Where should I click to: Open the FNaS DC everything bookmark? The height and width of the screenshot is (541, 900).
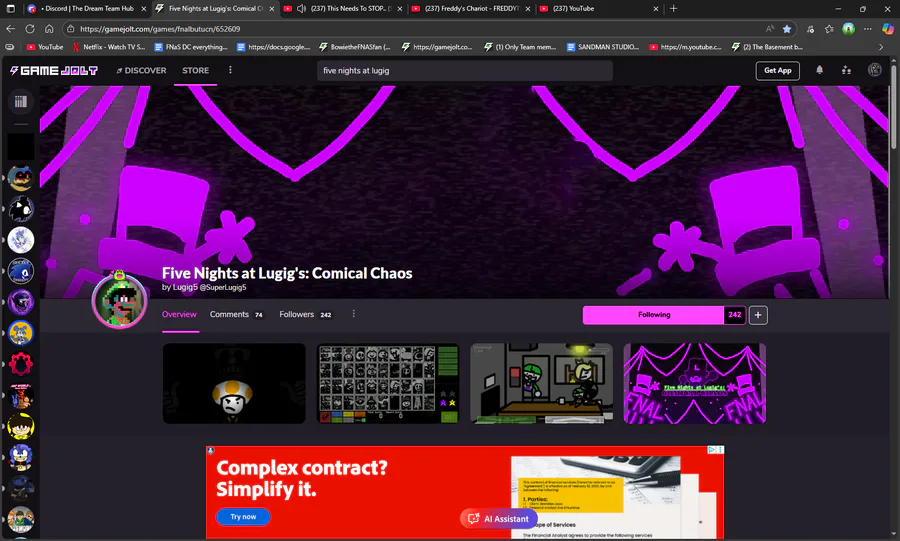(x=191, y=47)
